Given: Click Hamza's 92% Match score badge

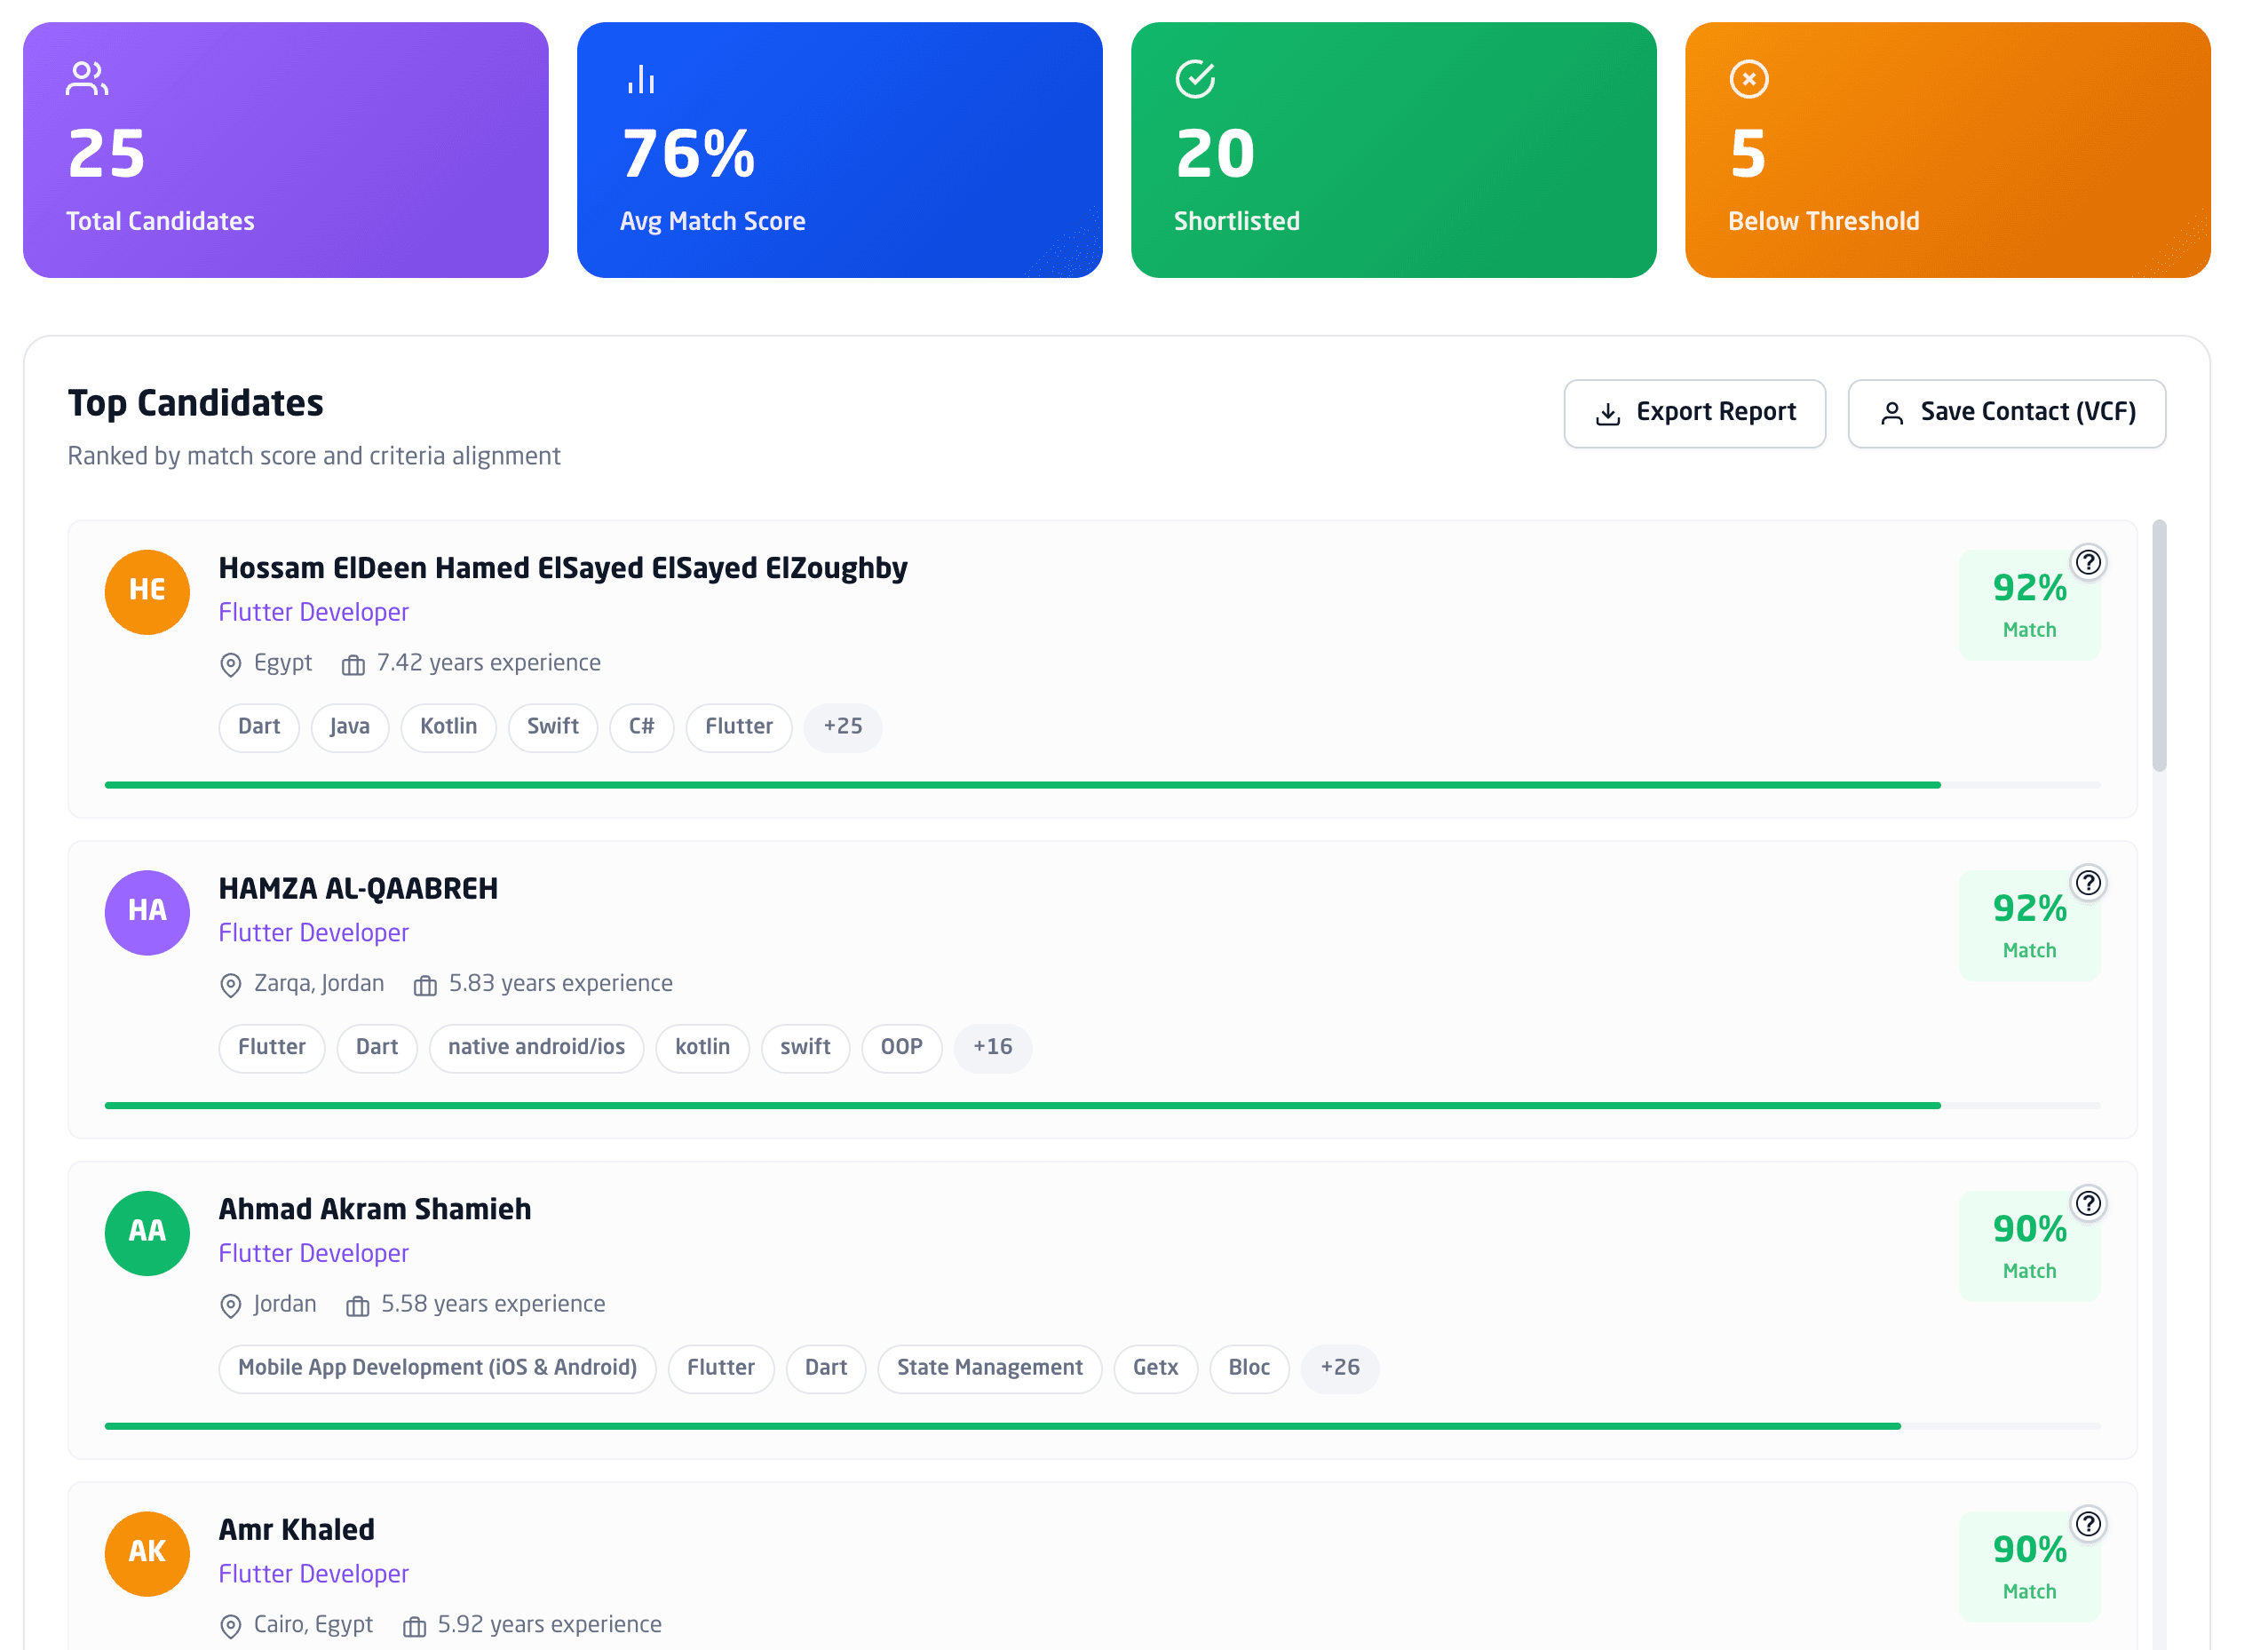Looking at the screenshot, I should 2029,925.
